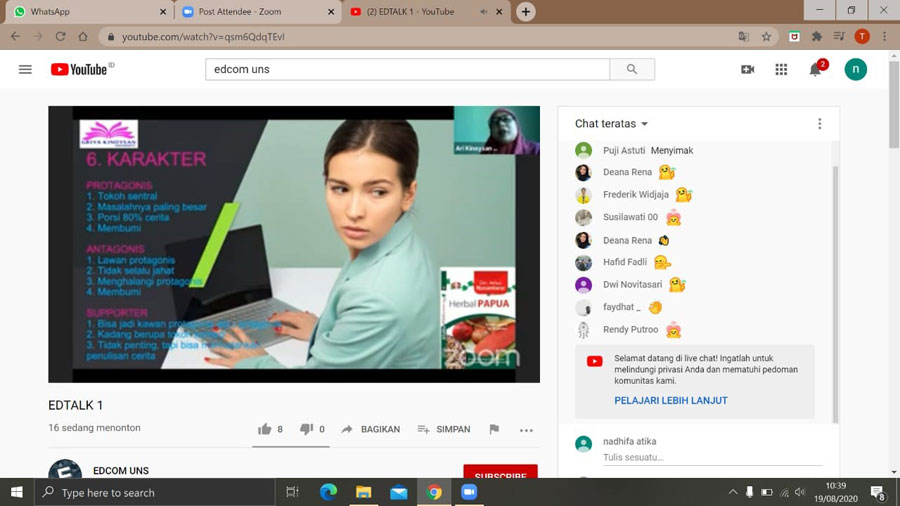Open the clock and date in tray
The image size is (900, 506).
coord(836,492)
